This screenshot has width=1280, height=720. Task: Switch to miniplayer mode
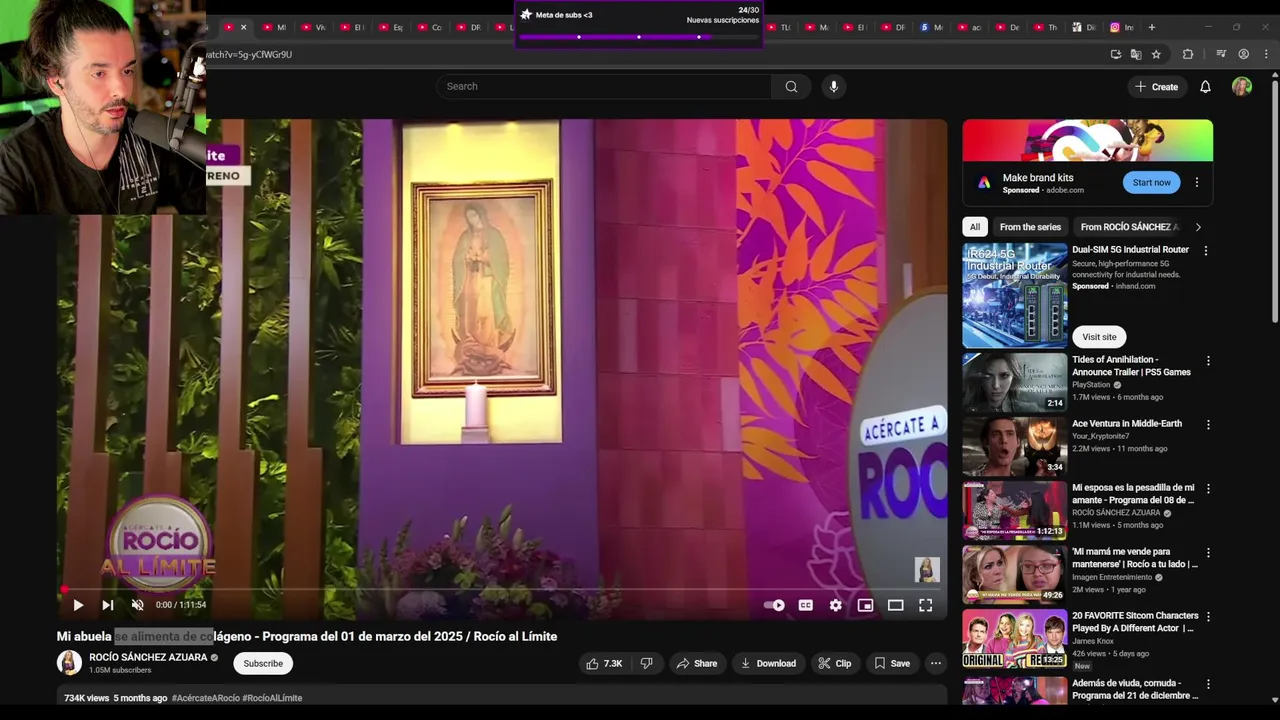tap(866, 605)
